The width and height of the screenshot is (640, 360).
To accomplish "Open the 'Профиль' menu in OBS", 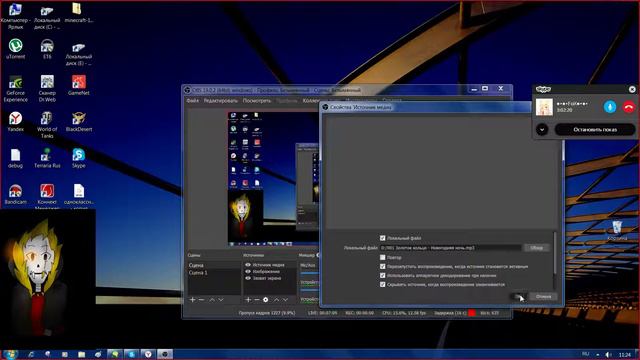I will point(287,100).
